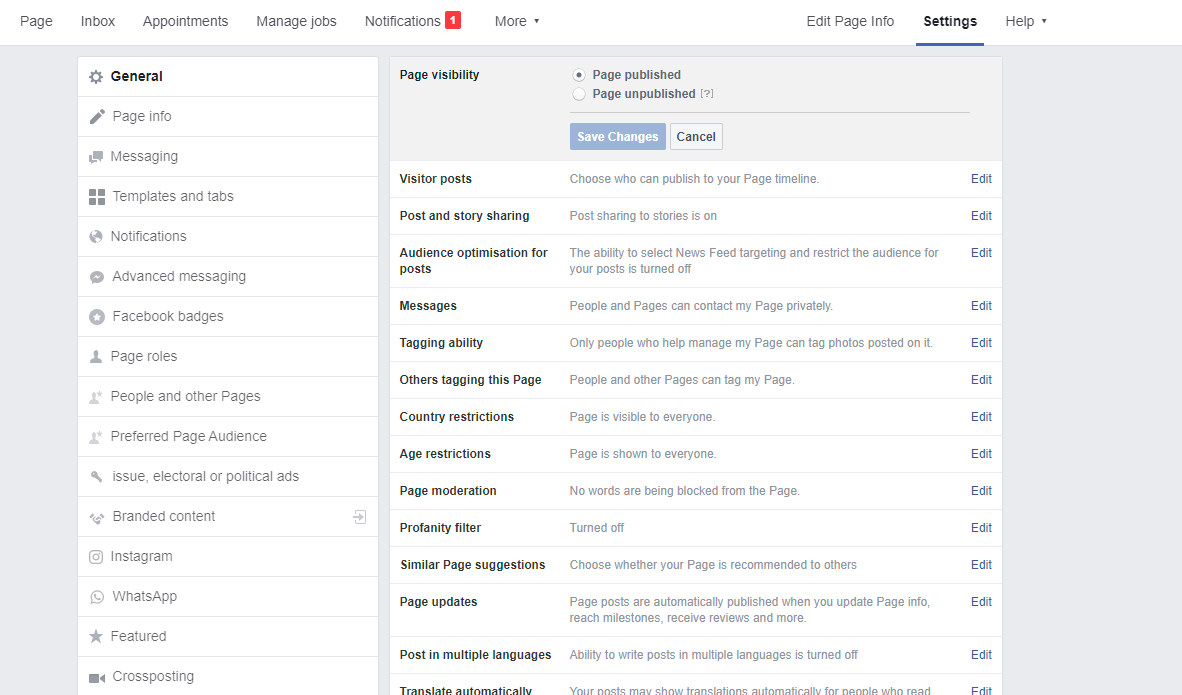Select the person icon beside Page roles
The image size is (1182, 695).
click(x=96, y=356)
